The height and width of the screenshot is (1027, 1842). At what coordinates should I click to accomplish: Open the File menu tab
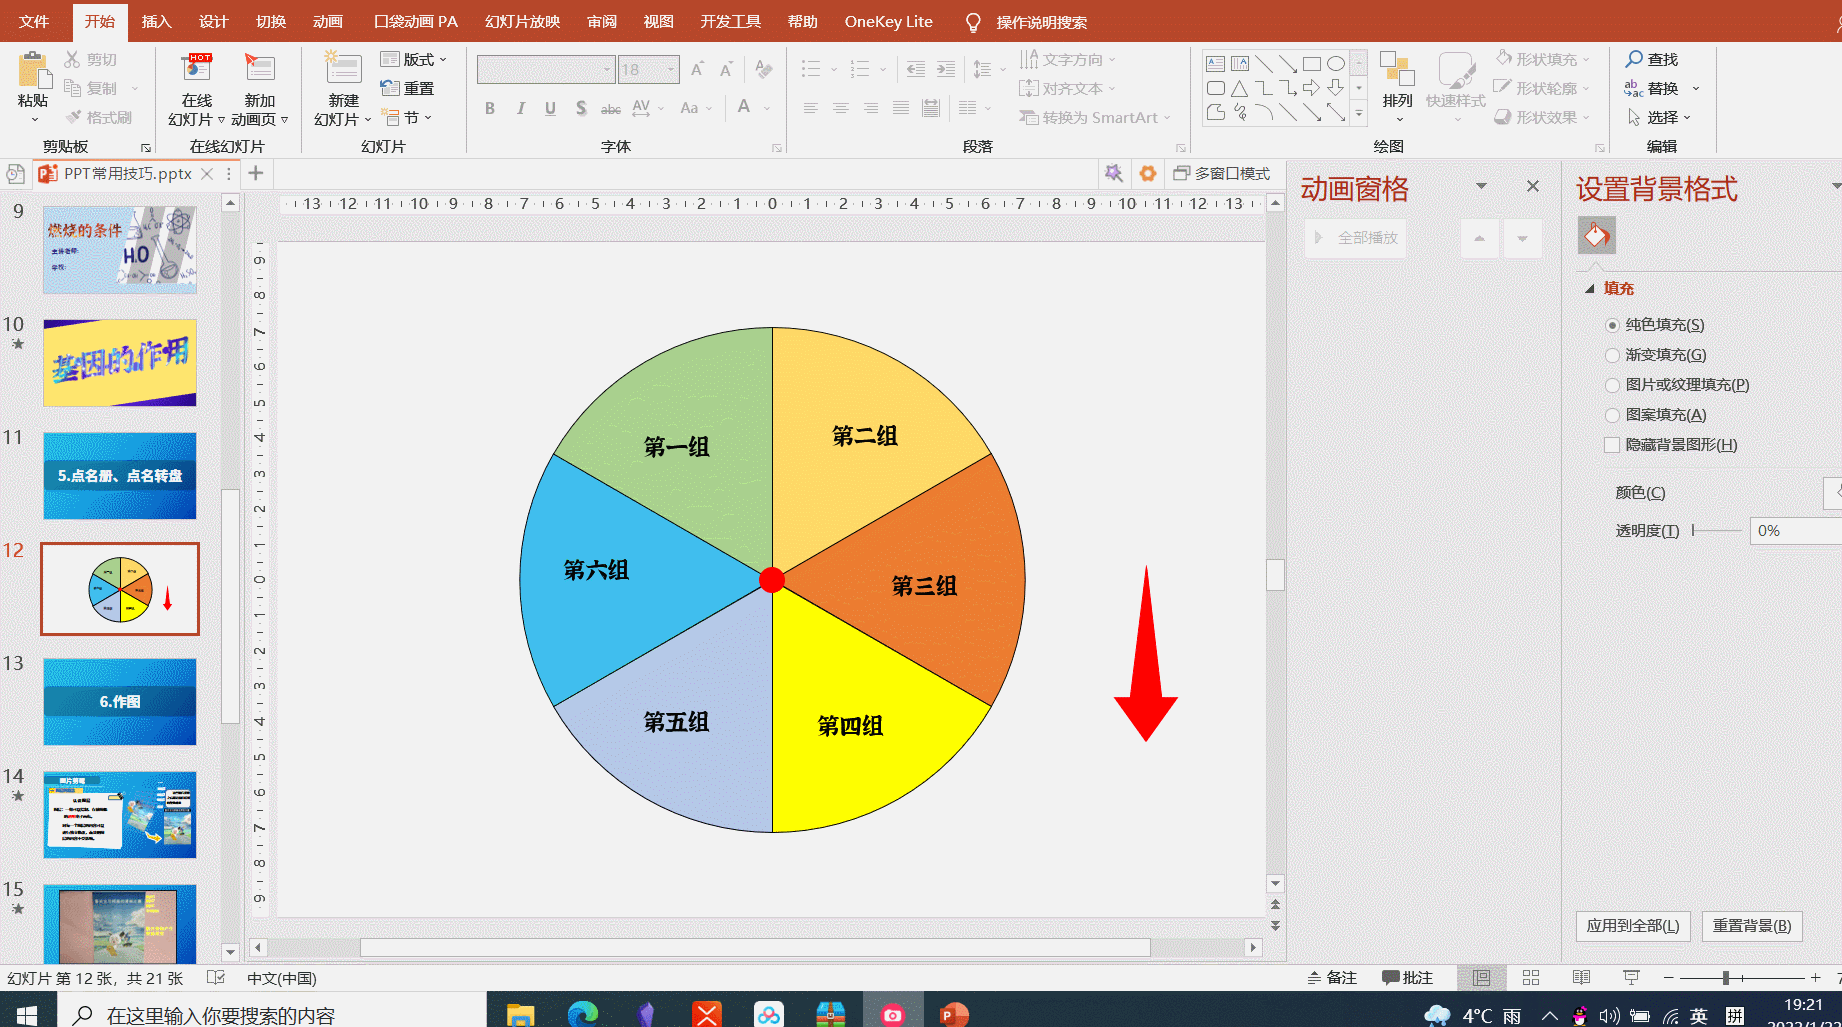pos(34,21)
